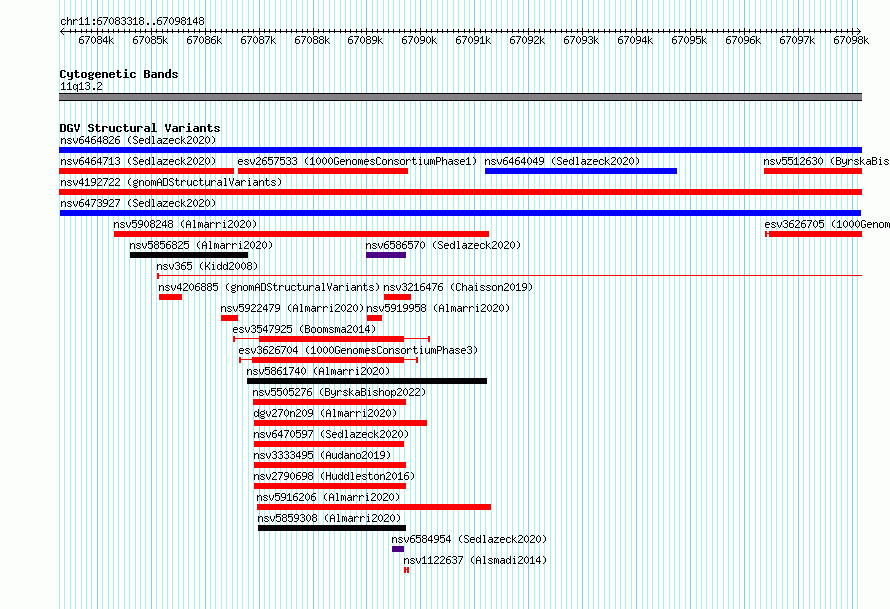The width and height of the screenshot is (890, 609).
Task: Select nsv5856825 (Almarri2020) label
Action: (x=201, y=245)
